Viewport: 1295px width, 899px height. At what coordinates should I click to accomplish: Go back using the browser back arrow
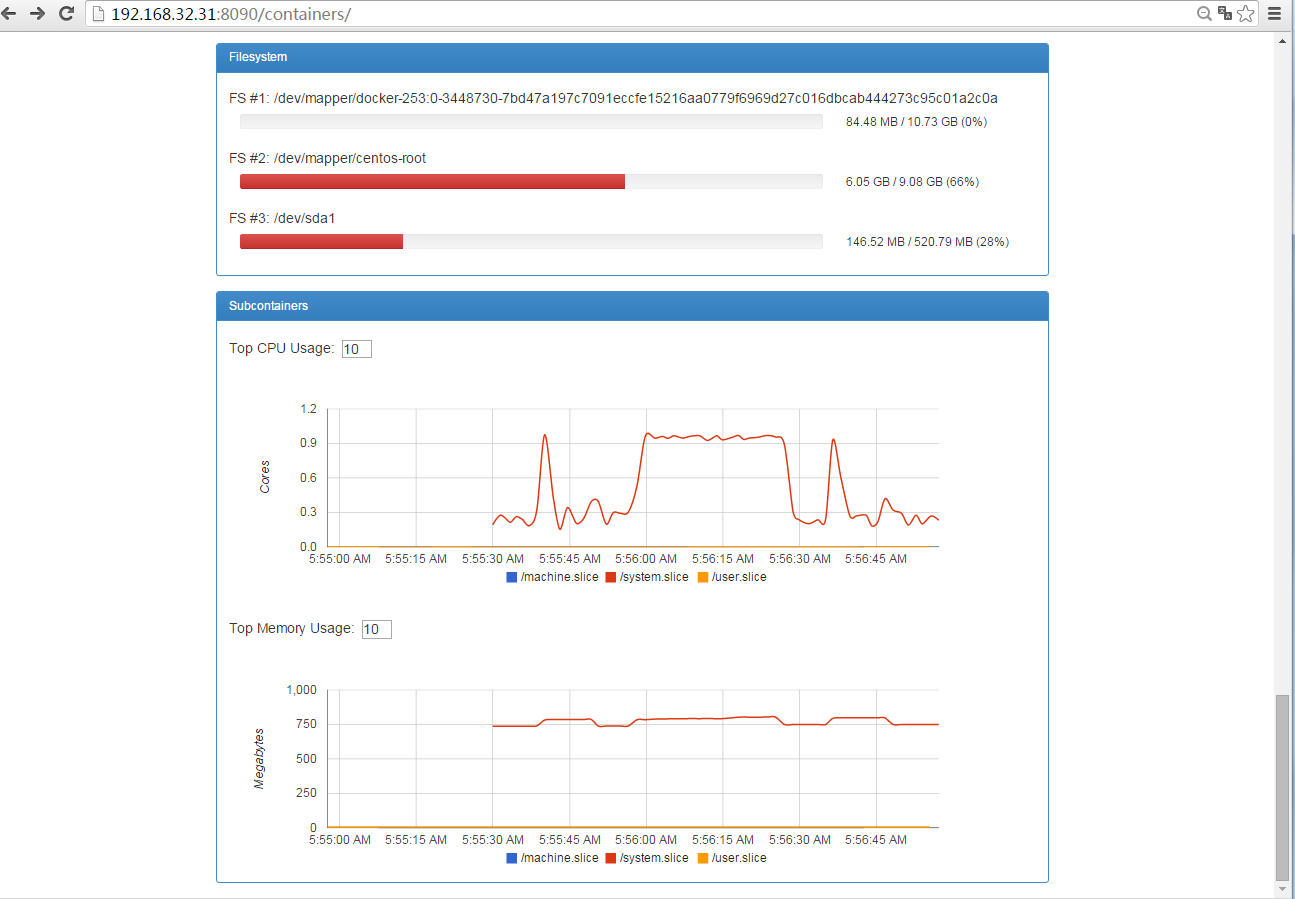pyautogui.click(x=10, y=14)
